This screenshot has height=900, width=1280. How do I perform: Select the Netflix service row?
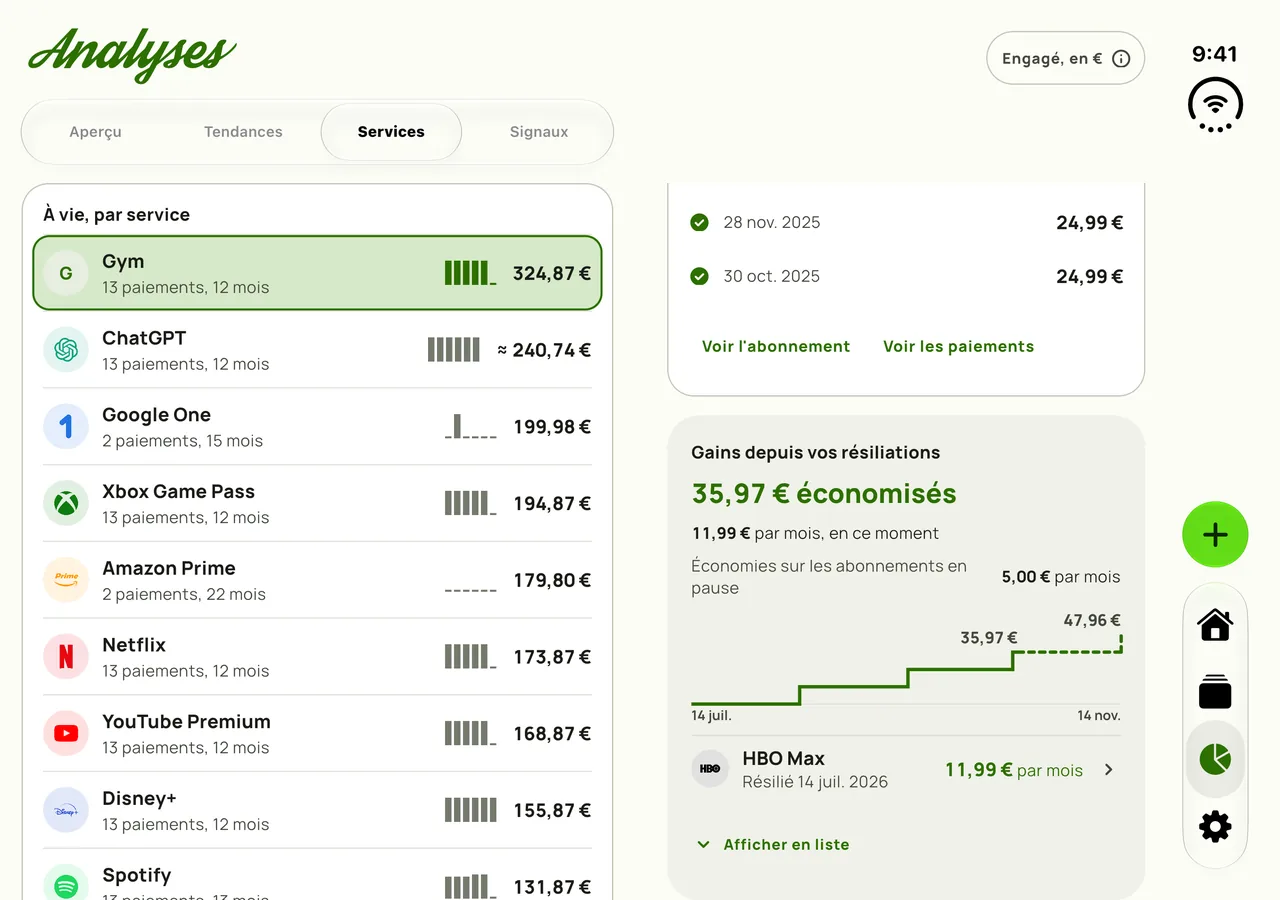pyautogui.click(x=317, y=657)
